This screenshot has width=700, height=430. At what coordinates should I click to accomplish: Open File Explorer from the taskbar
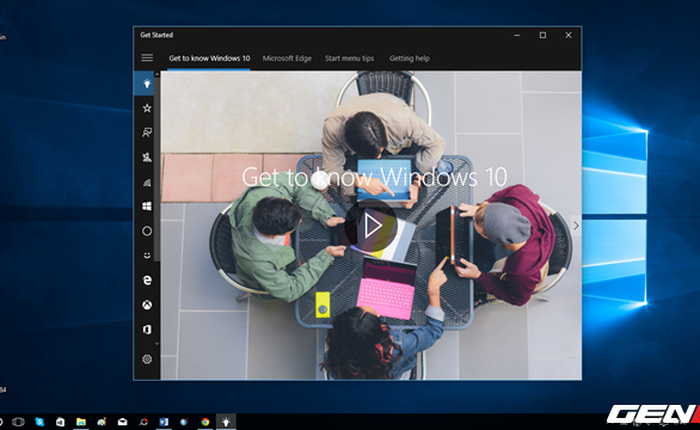(x=81, y=422)
